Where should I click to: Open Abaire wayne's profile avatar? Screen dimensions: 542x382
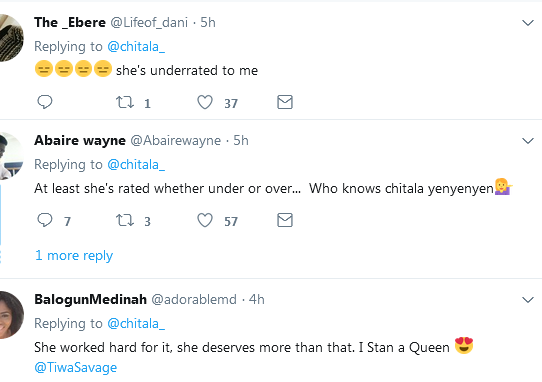point(10,156)
